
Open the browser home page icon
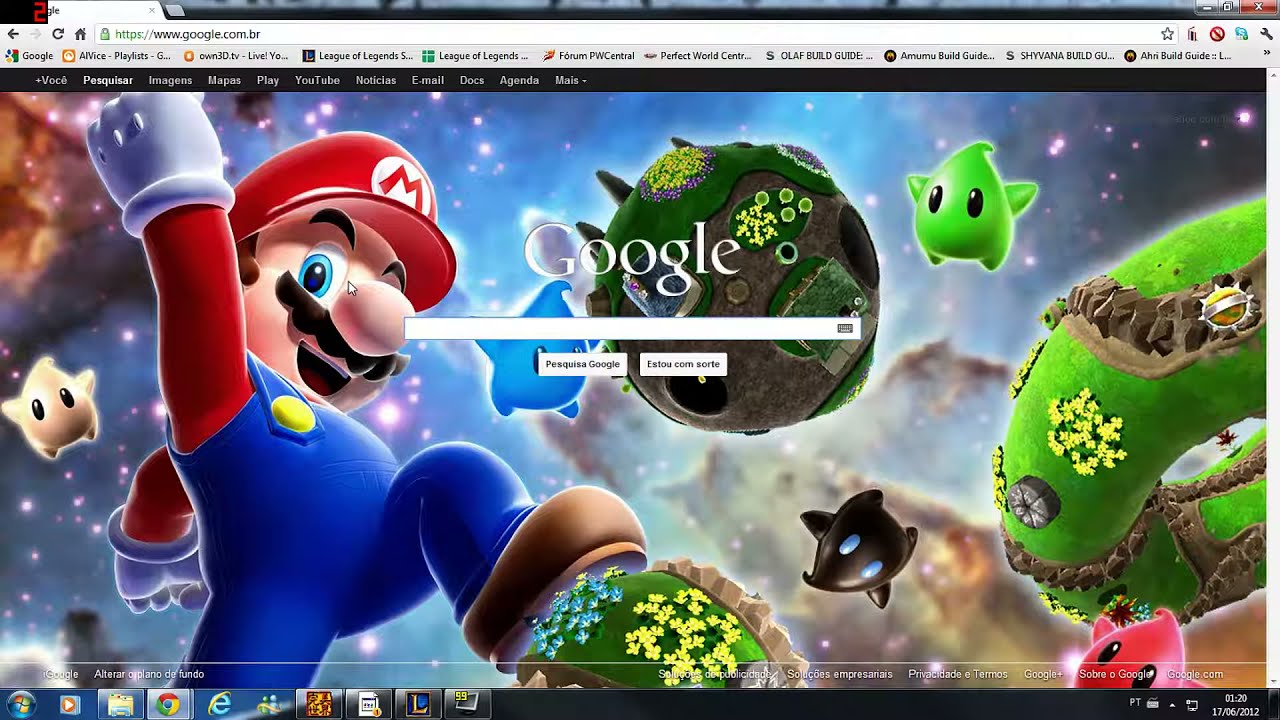pos(80,34)
